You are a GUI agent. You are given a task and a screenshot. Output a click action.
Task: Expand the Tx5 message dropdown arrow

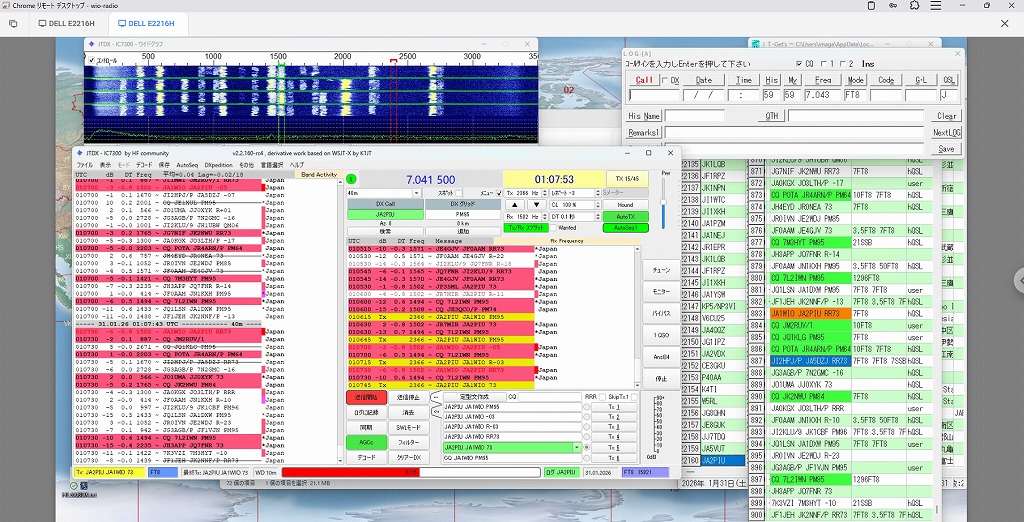tap(577, 447)
